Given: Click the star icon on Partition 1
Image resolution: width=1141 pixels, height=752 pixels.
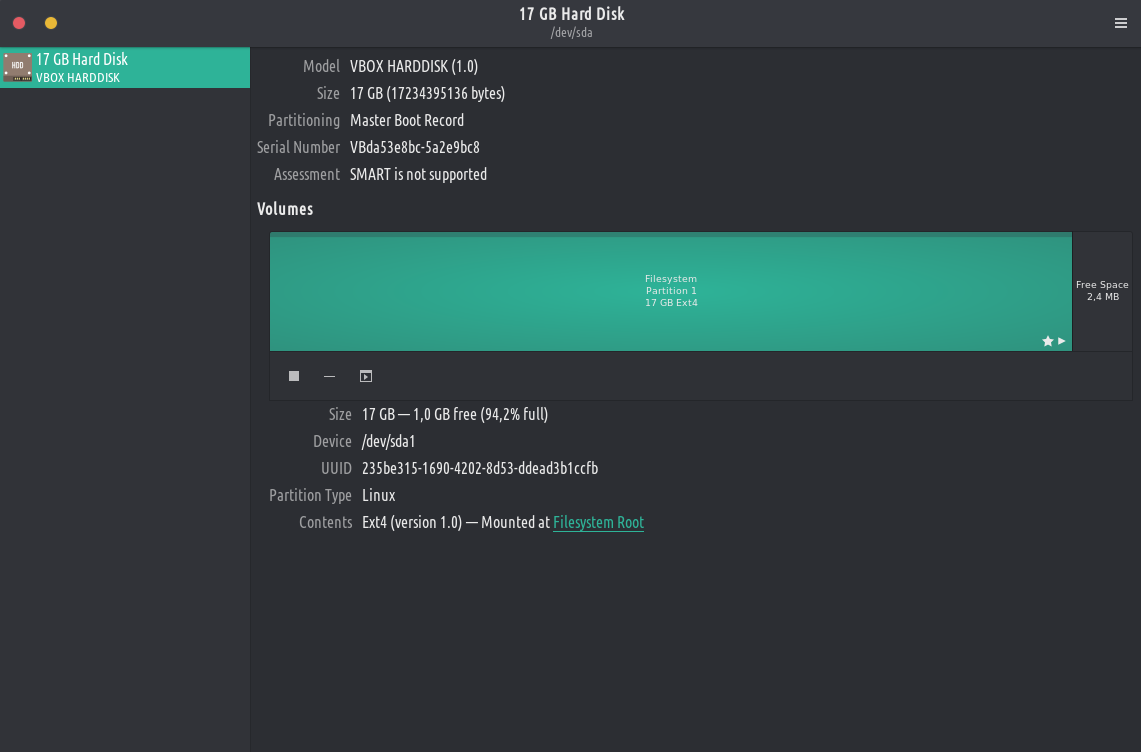Looking at the screenshot, I should point(1047,341).
